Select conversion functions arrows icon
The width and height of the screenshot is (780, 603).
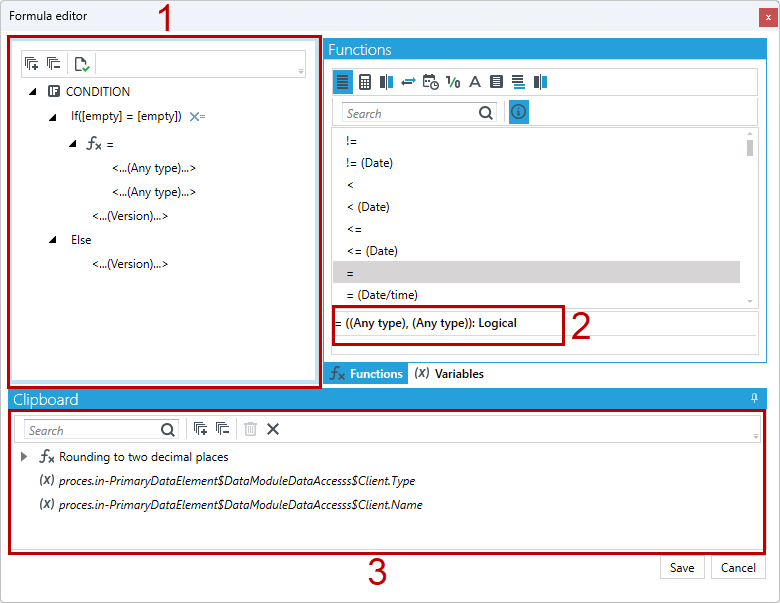pyautogui.click(x=408, y=82)
